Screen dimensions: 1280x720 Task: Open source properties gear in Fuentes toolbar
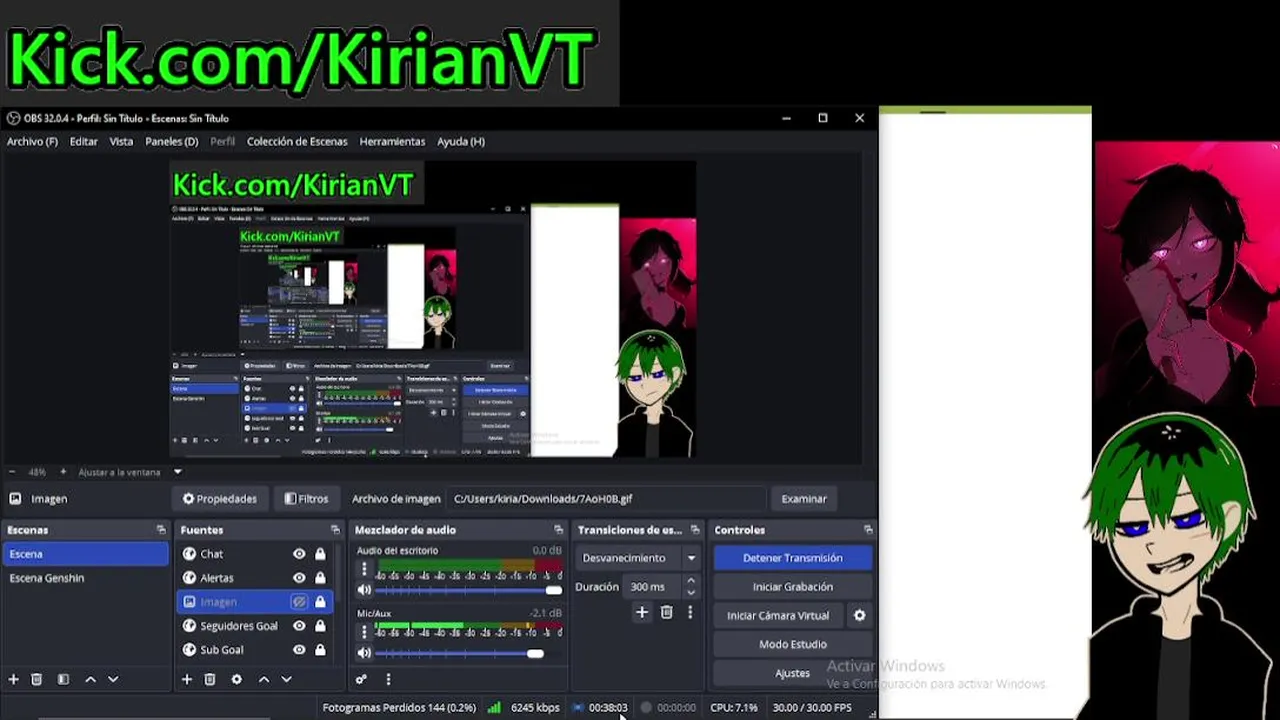[237, 679]
